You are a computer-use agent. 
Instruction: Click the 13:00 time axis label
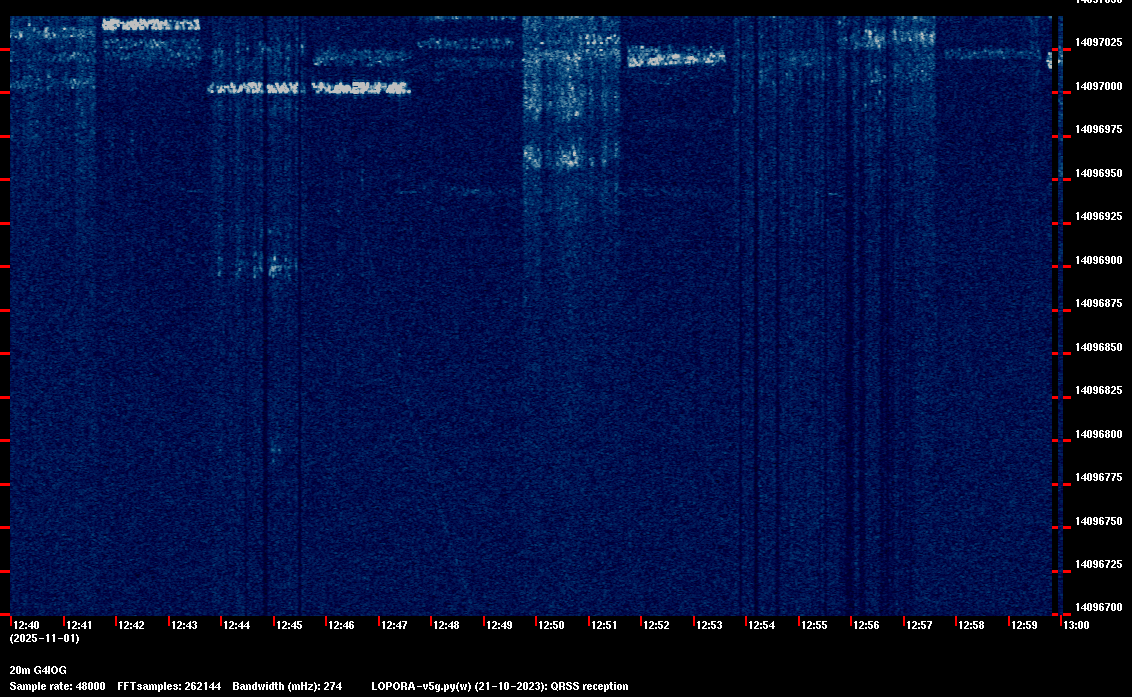point(1076,625)
